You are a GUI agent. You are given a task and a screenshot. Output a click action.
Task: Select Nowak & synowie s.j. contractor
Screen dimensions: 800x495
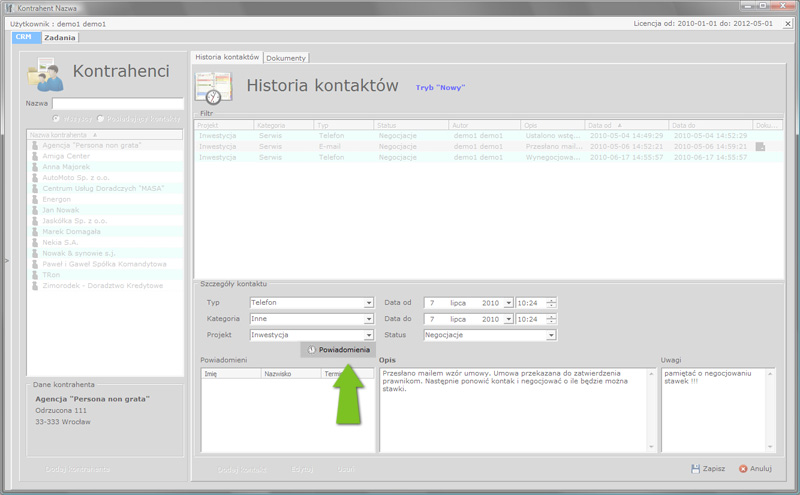pyautogui.click(x=105, y=253)
